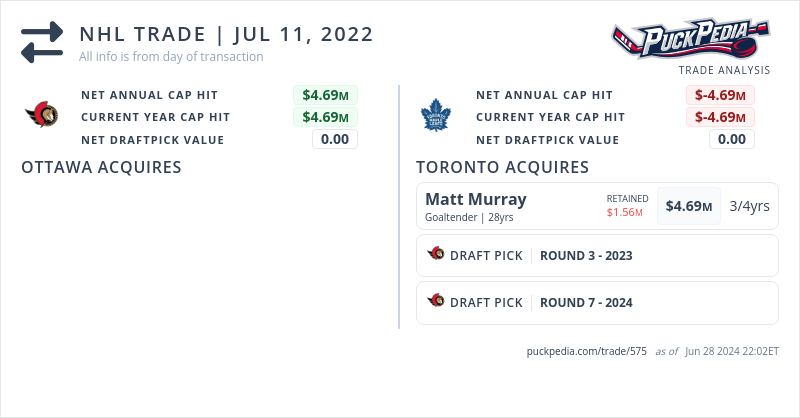Click Ottawa's green net annual cap hit
This screenshot has width=800, height=418.
click(326, 95)
